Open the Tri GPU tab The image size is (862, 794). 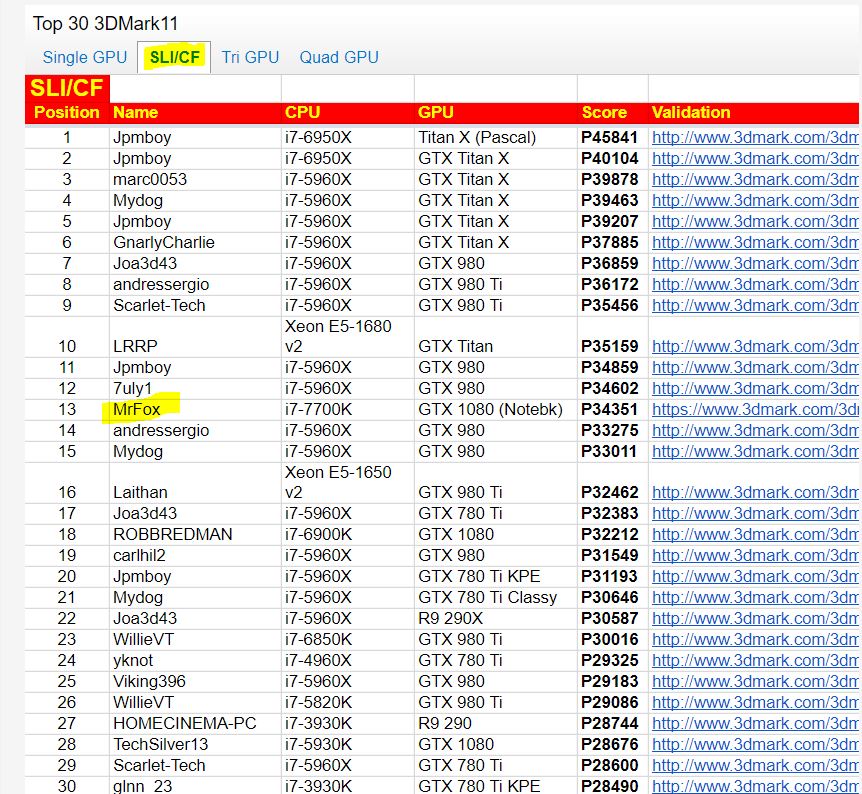point(250,57)
